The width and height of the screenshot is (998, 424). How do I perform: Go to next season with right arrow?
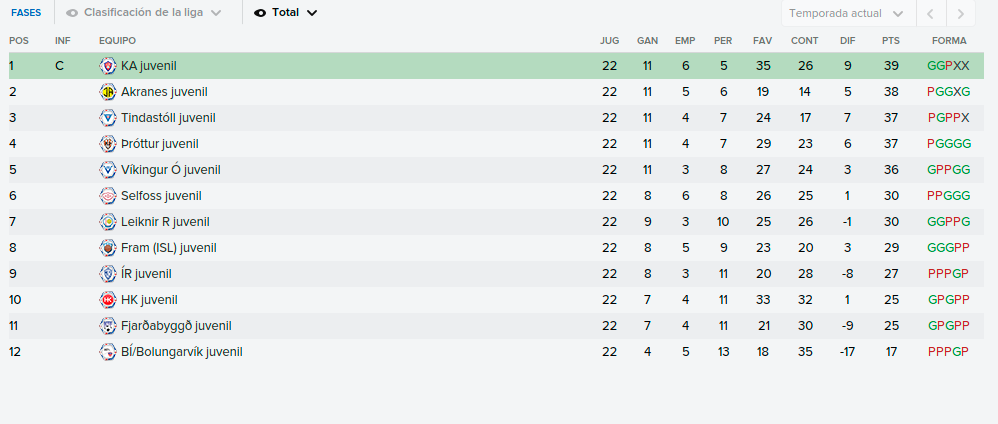(961, 13)
